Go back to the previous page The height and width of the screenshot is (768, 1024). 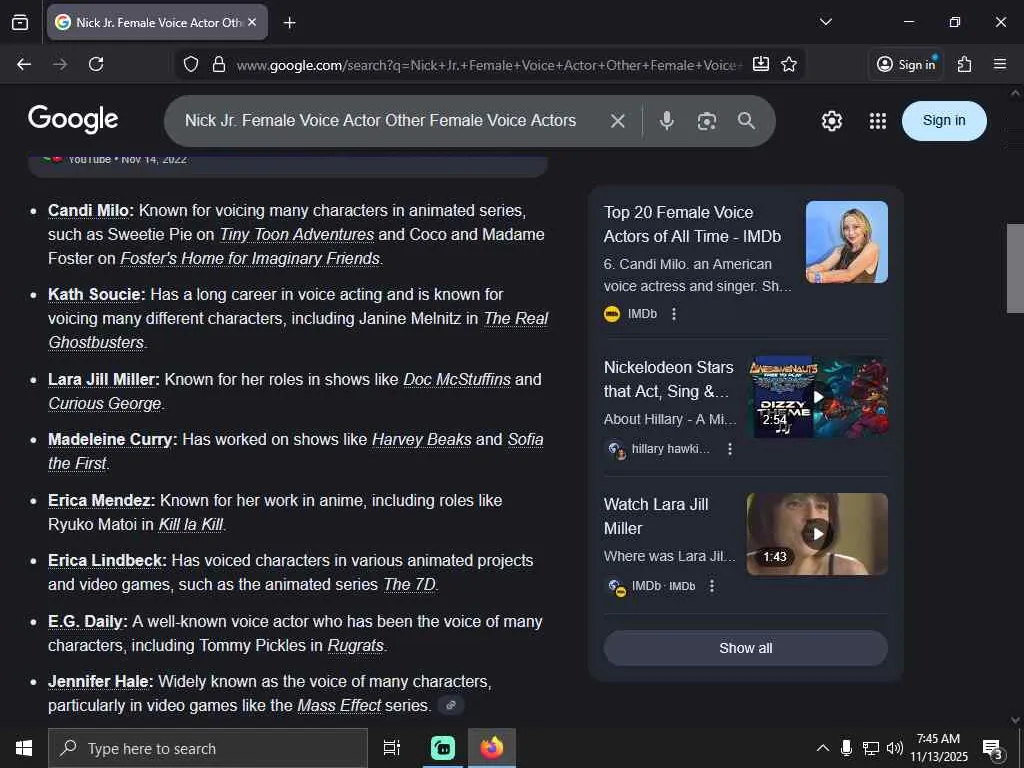pos(24,64)
